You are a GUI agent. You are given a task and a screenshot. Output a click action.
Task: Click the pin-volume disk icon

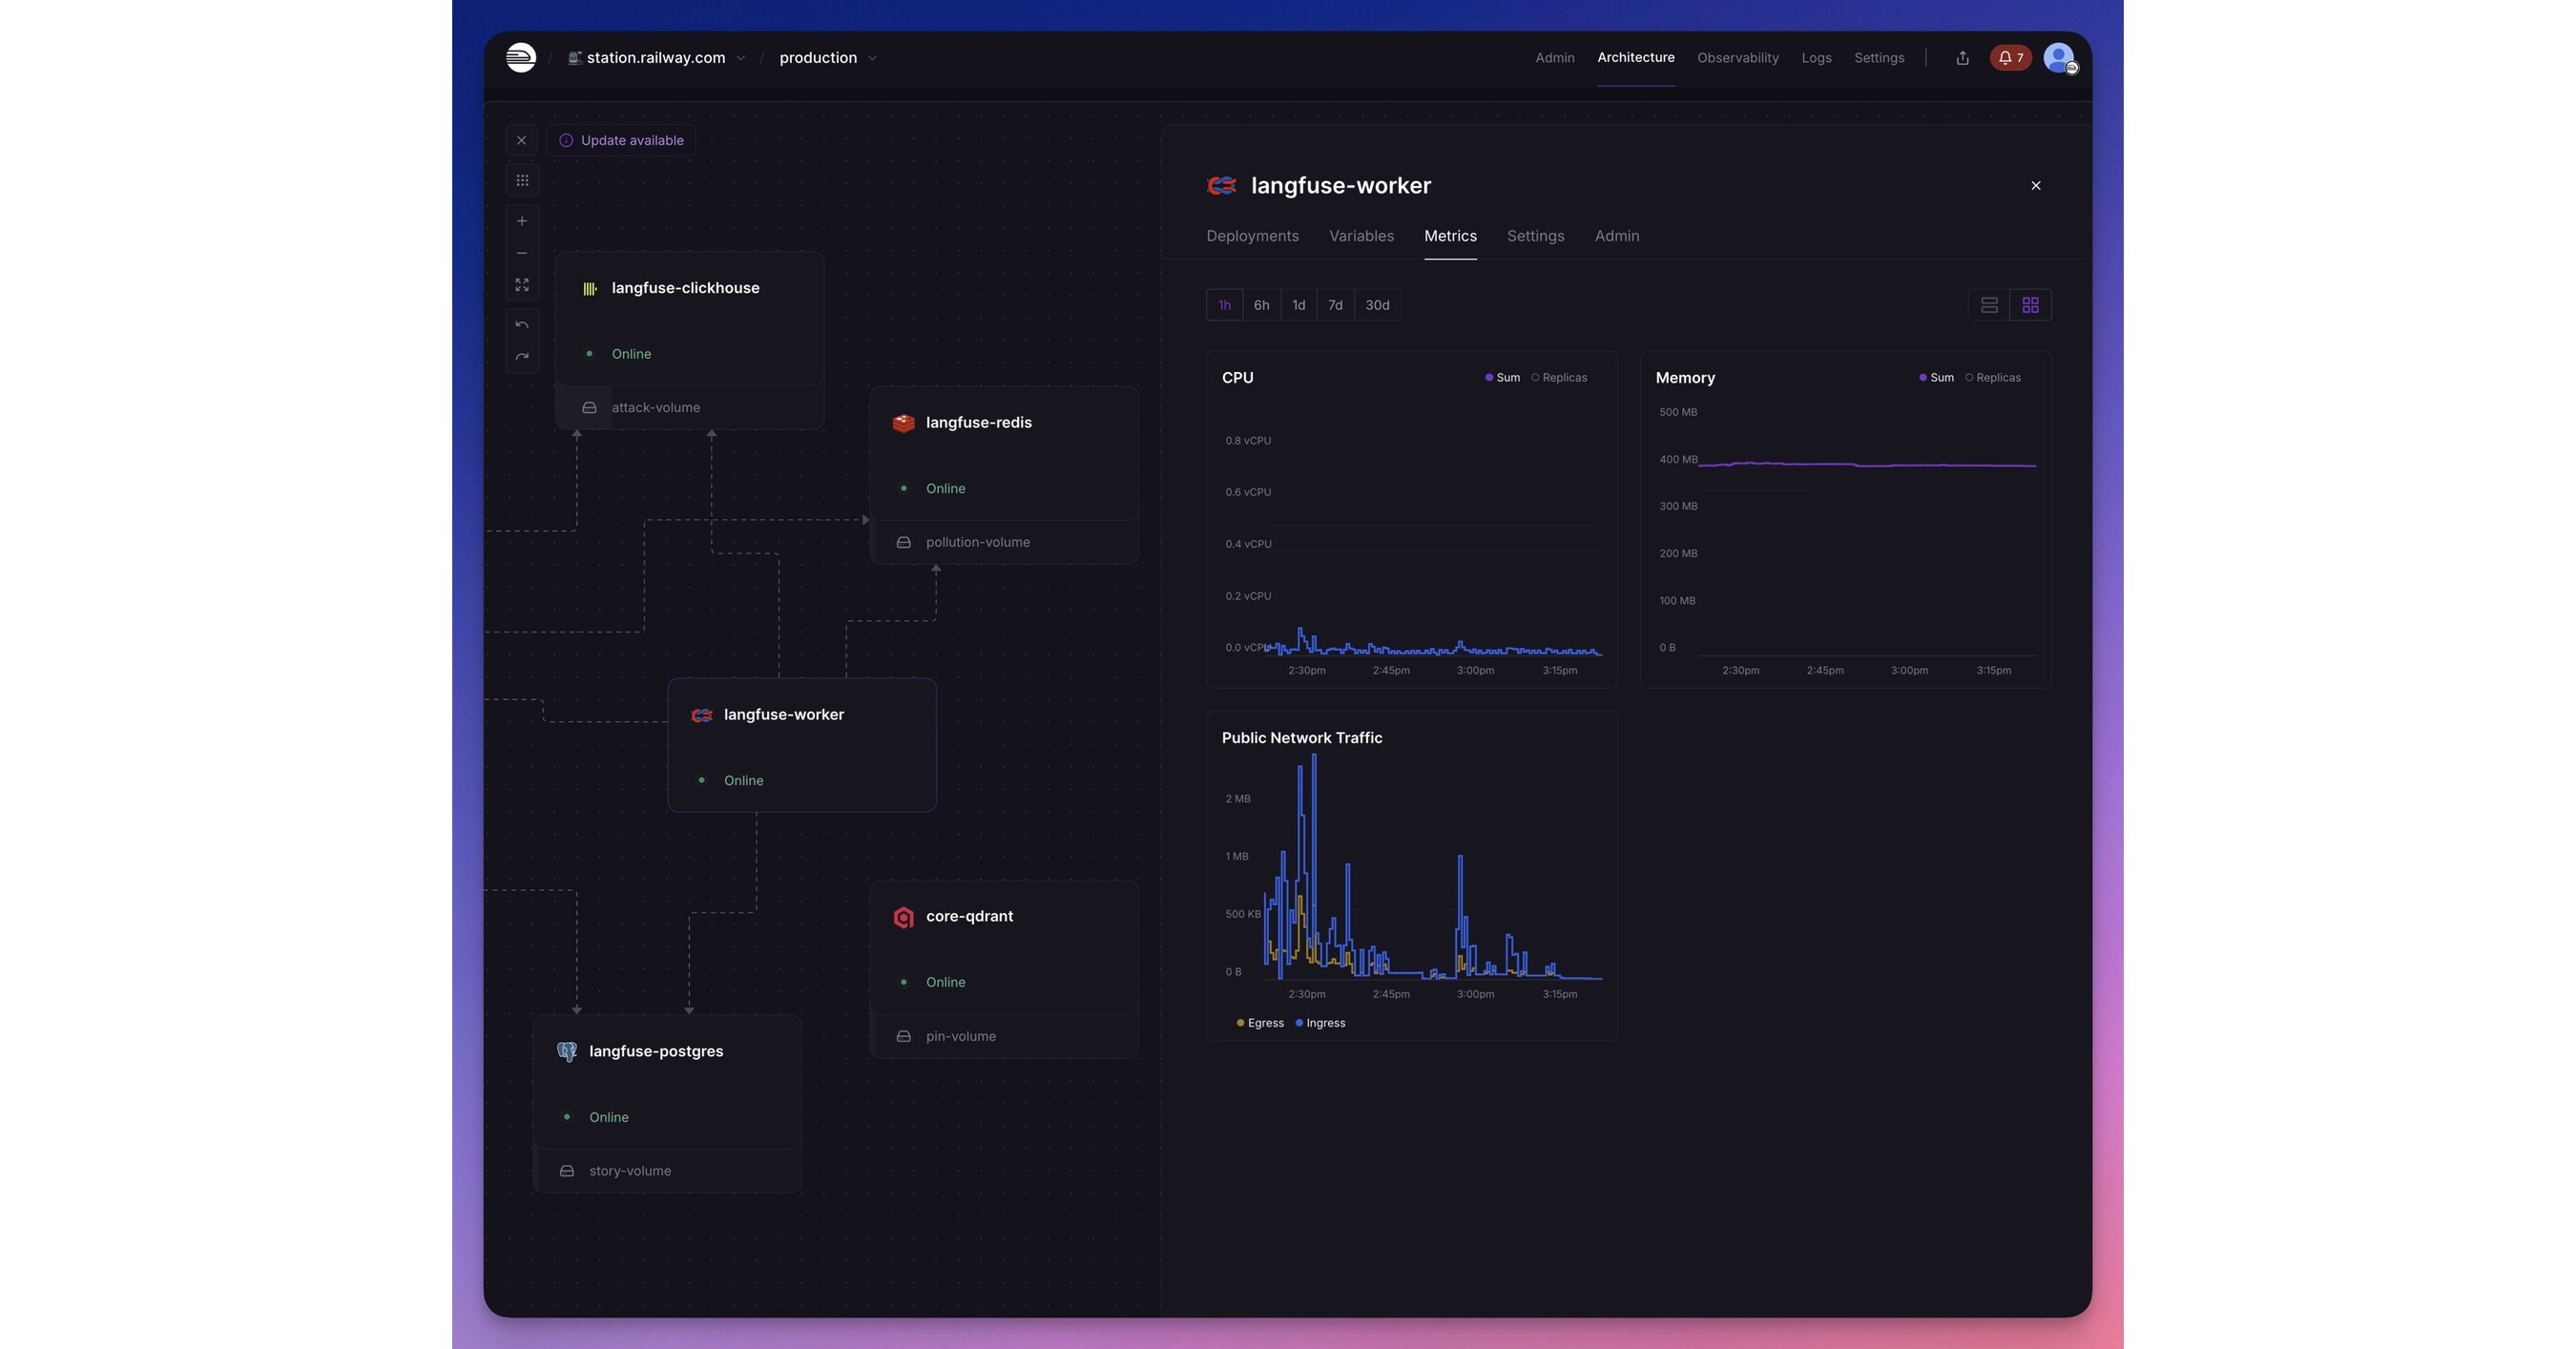(904, 1037)
